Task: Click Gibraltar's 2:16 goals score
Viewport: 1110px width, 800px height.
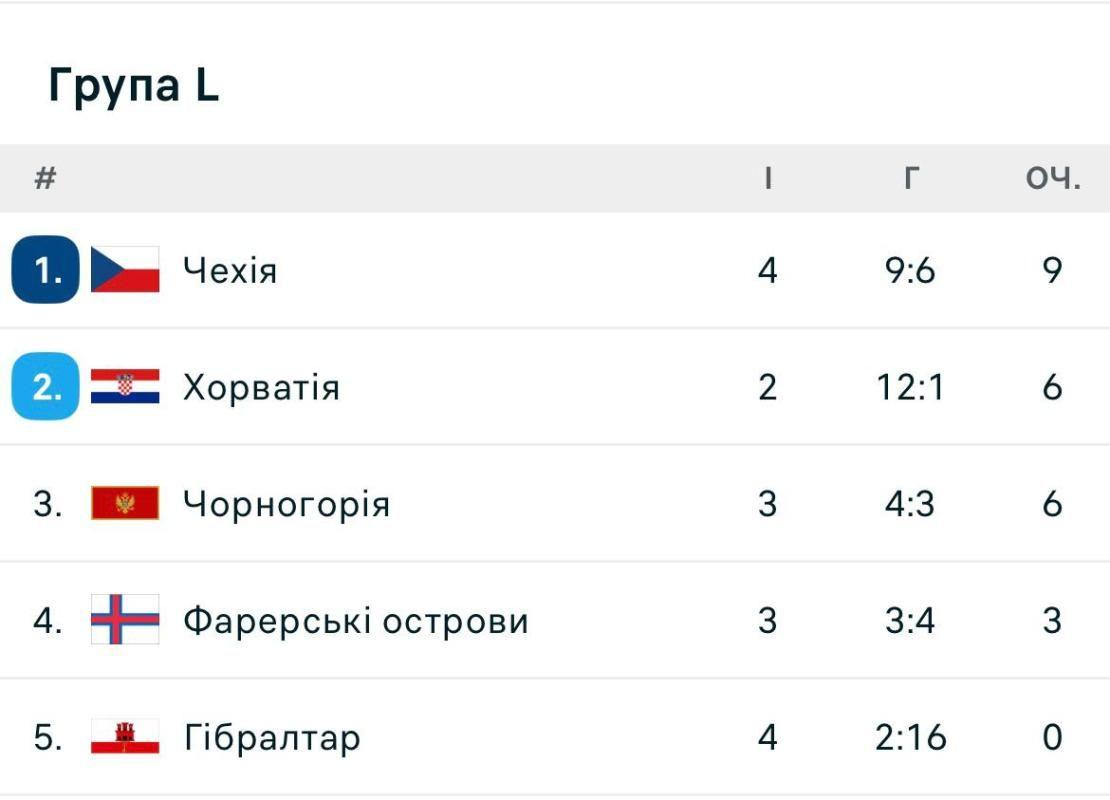Action: pos(910,738)
